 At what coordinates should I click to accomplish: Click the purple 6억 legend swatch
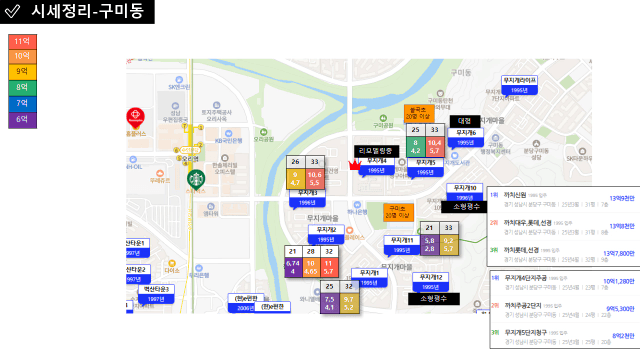tap(22, 120)
